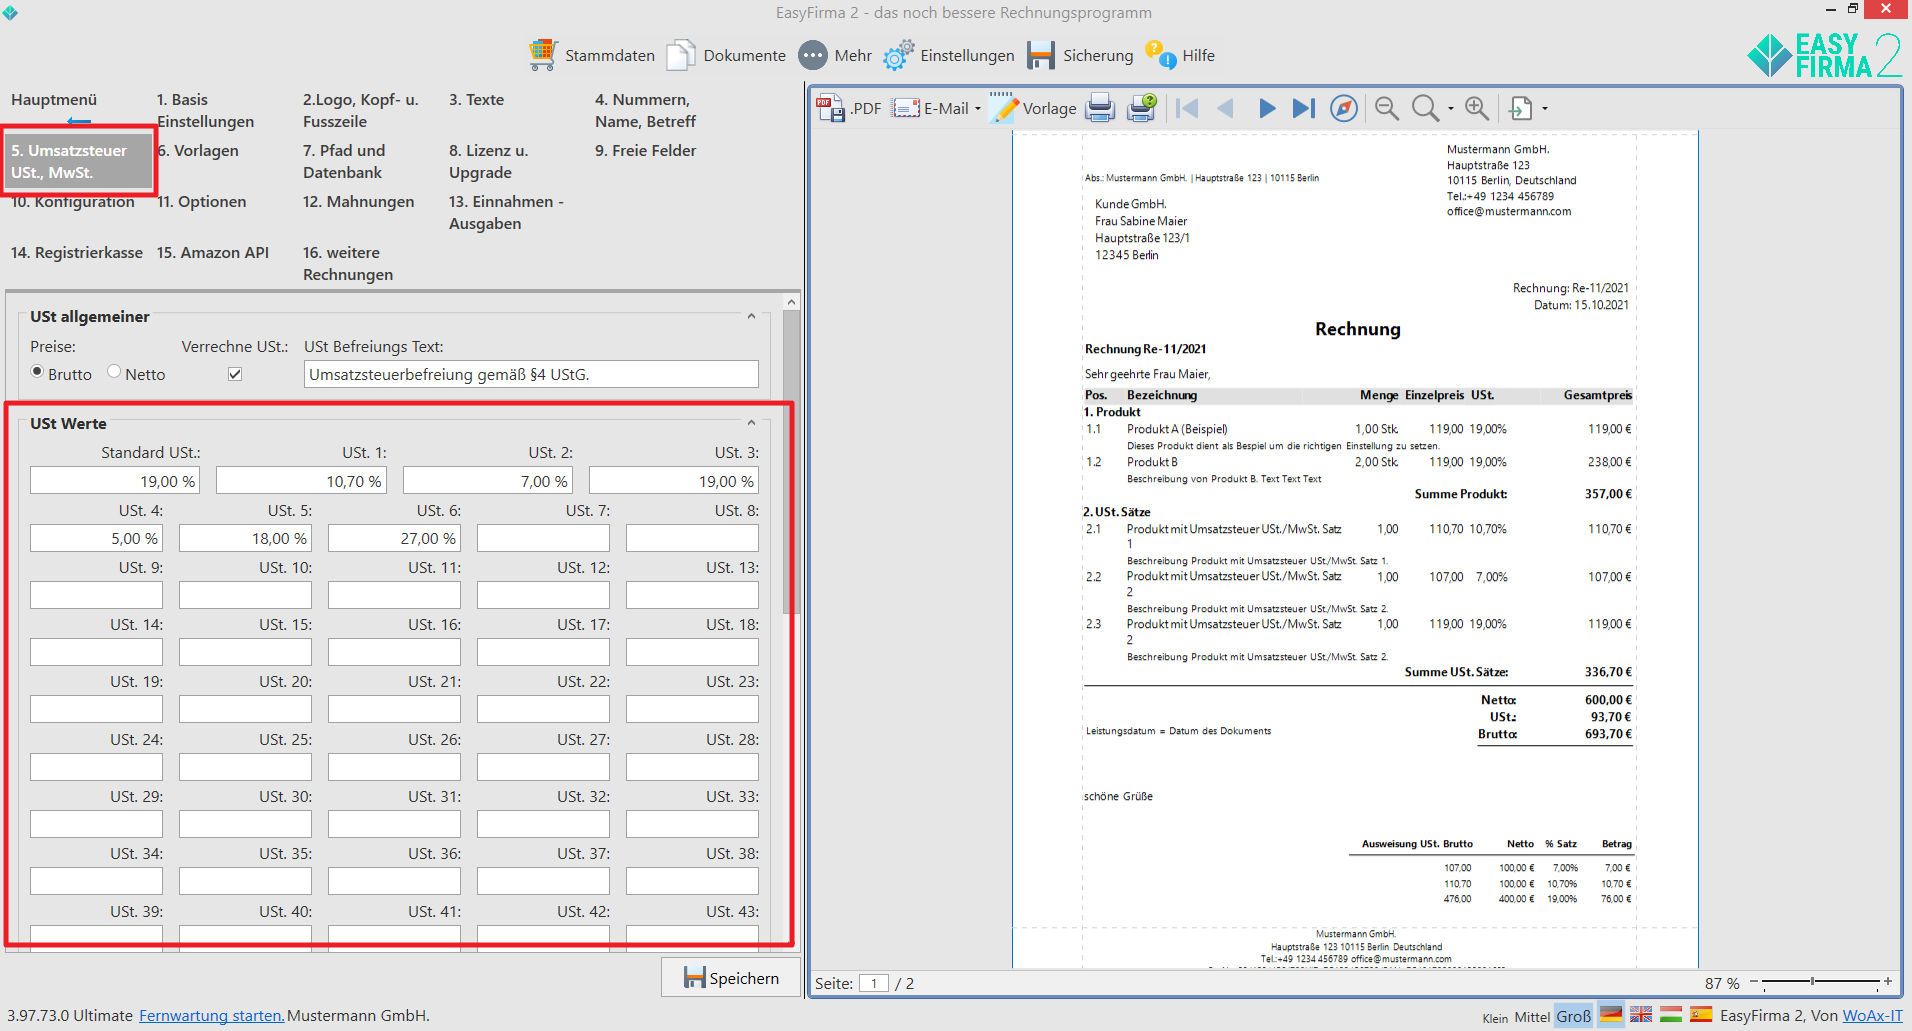This screenshot has height=1031, width=1912.
Task: Switch language to German flag
Action: [x=1611, y=1015]
